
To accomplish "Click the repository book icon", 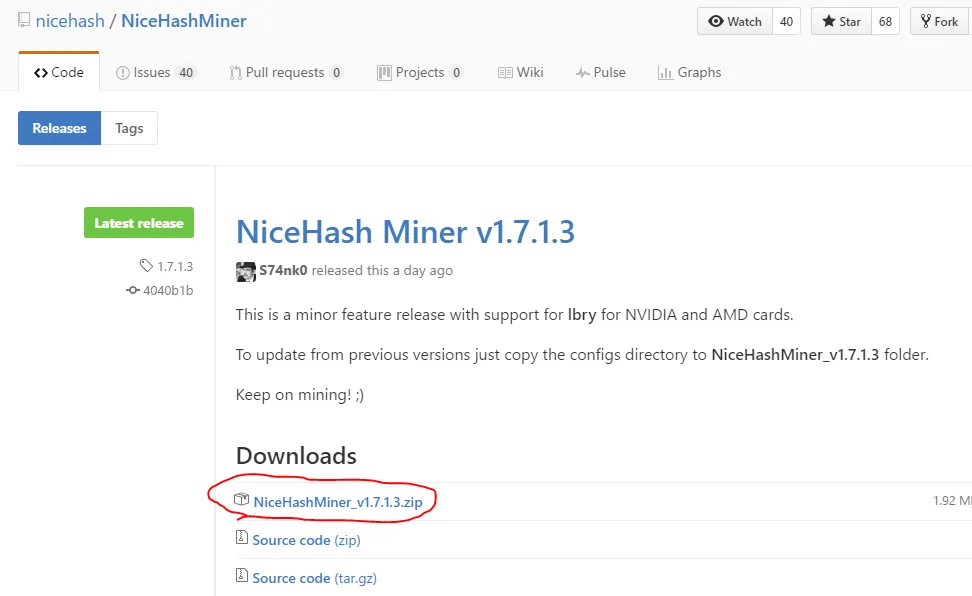I will [x=24, y=20].
